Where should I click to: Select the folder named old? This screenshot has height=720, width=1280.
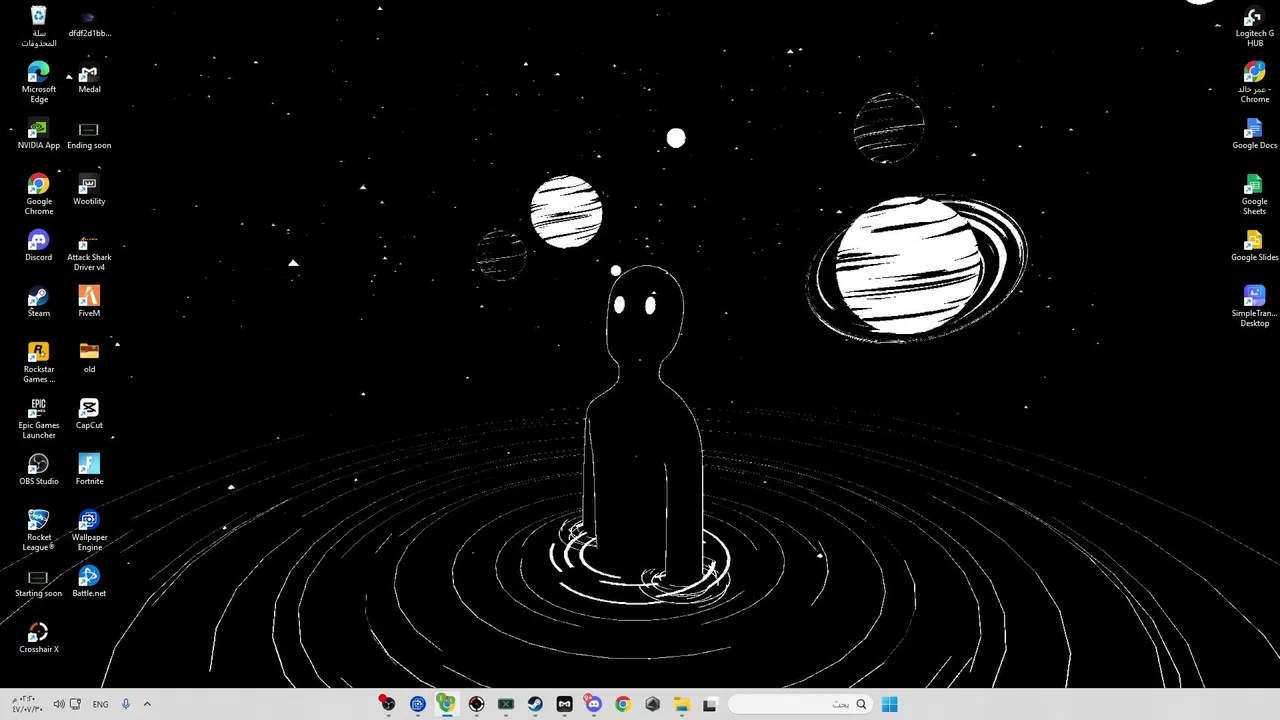89,358
